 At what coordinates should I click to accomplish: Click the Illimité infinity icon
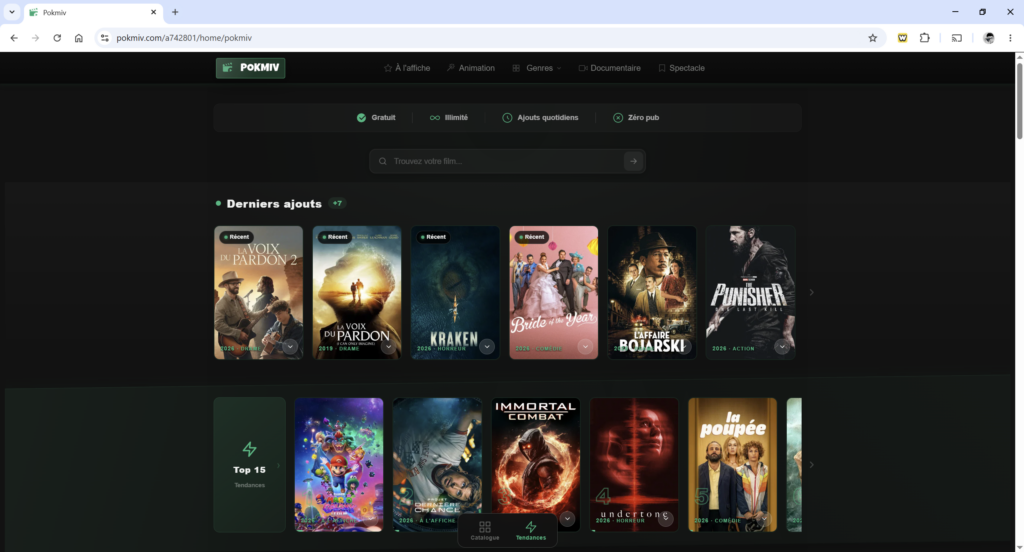(434, 118)
